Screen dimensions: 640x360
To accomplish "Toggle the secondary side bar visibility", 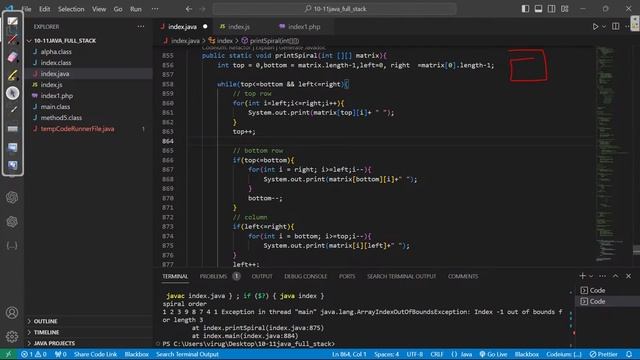I will [x=551, y=9].
